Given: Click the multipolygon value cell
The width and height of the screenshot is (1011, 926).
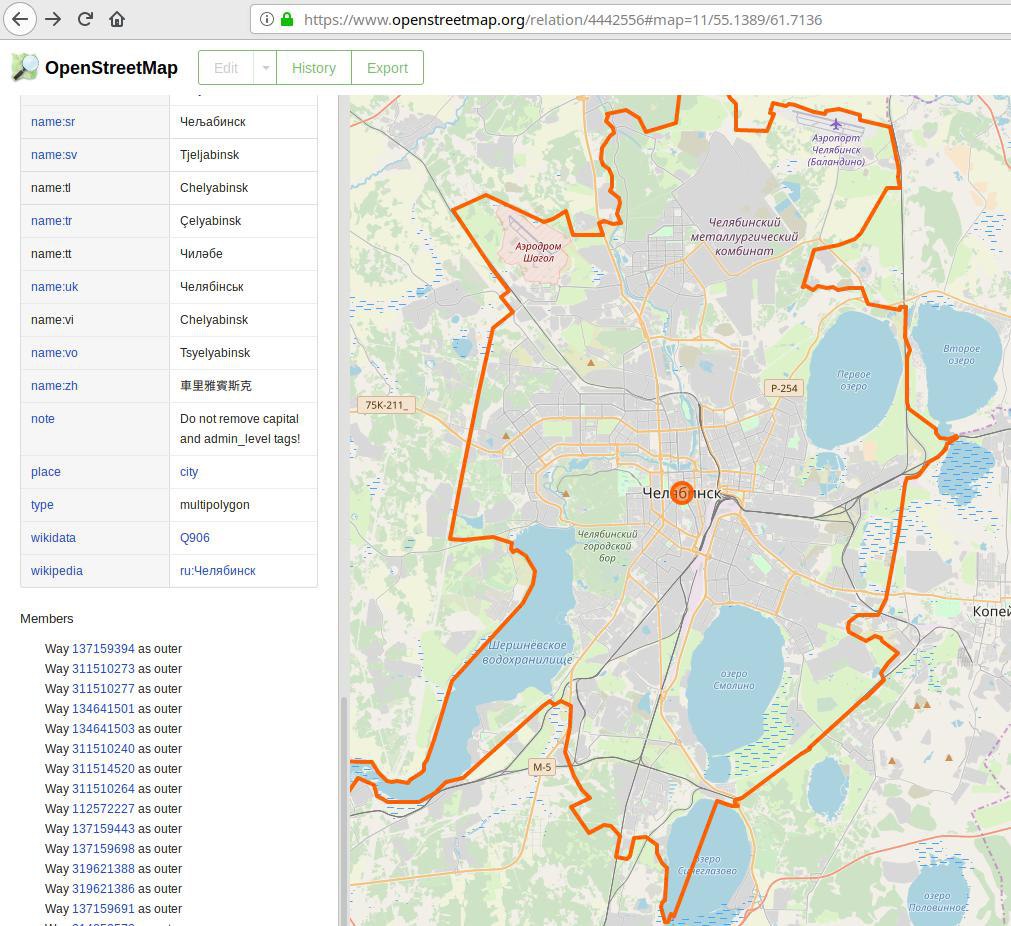Looking at the screenshot, I should click(244, 505).
